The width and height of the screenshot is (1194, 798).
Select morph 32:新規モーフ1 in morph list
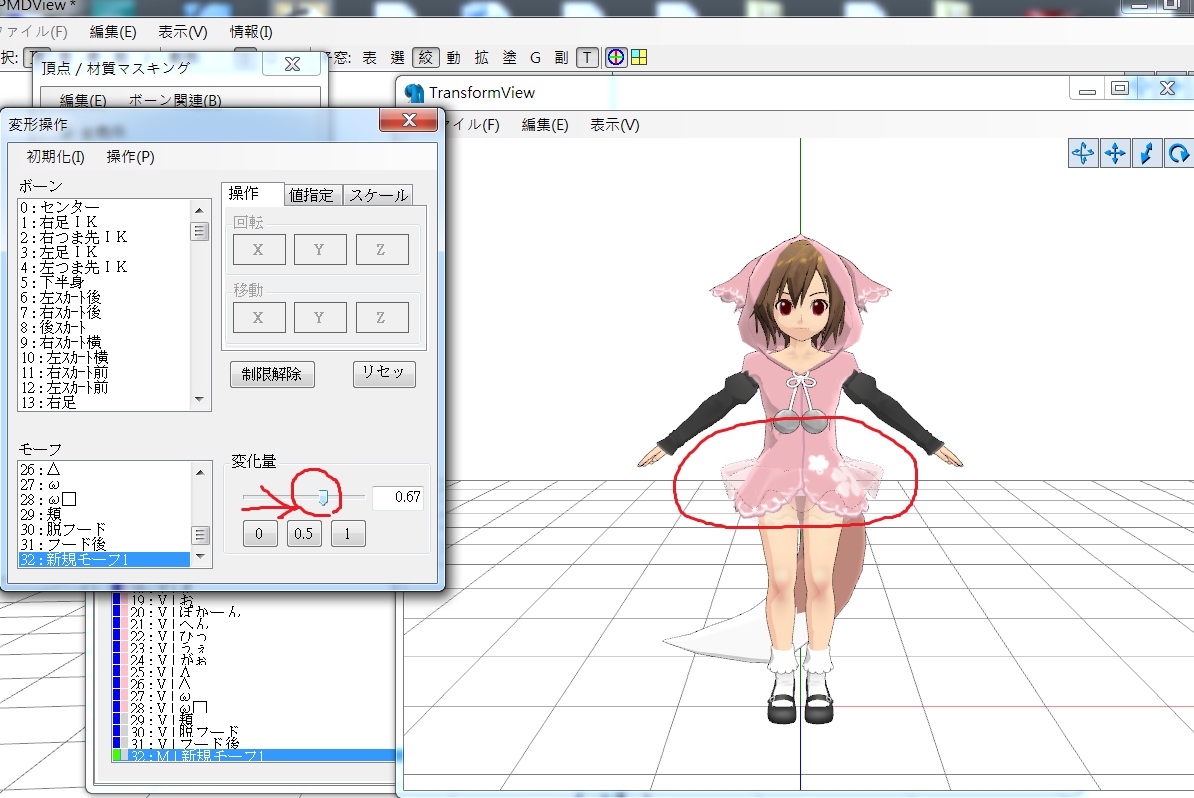[x=104, y=559]
